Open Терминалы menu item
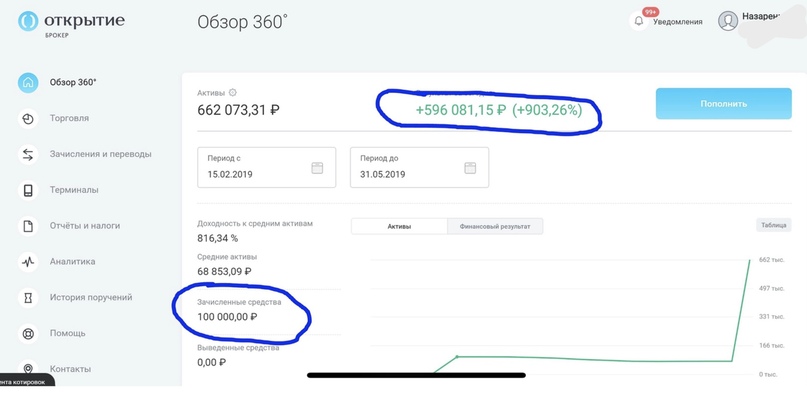The image size is (807, 393). click(74, 190)
